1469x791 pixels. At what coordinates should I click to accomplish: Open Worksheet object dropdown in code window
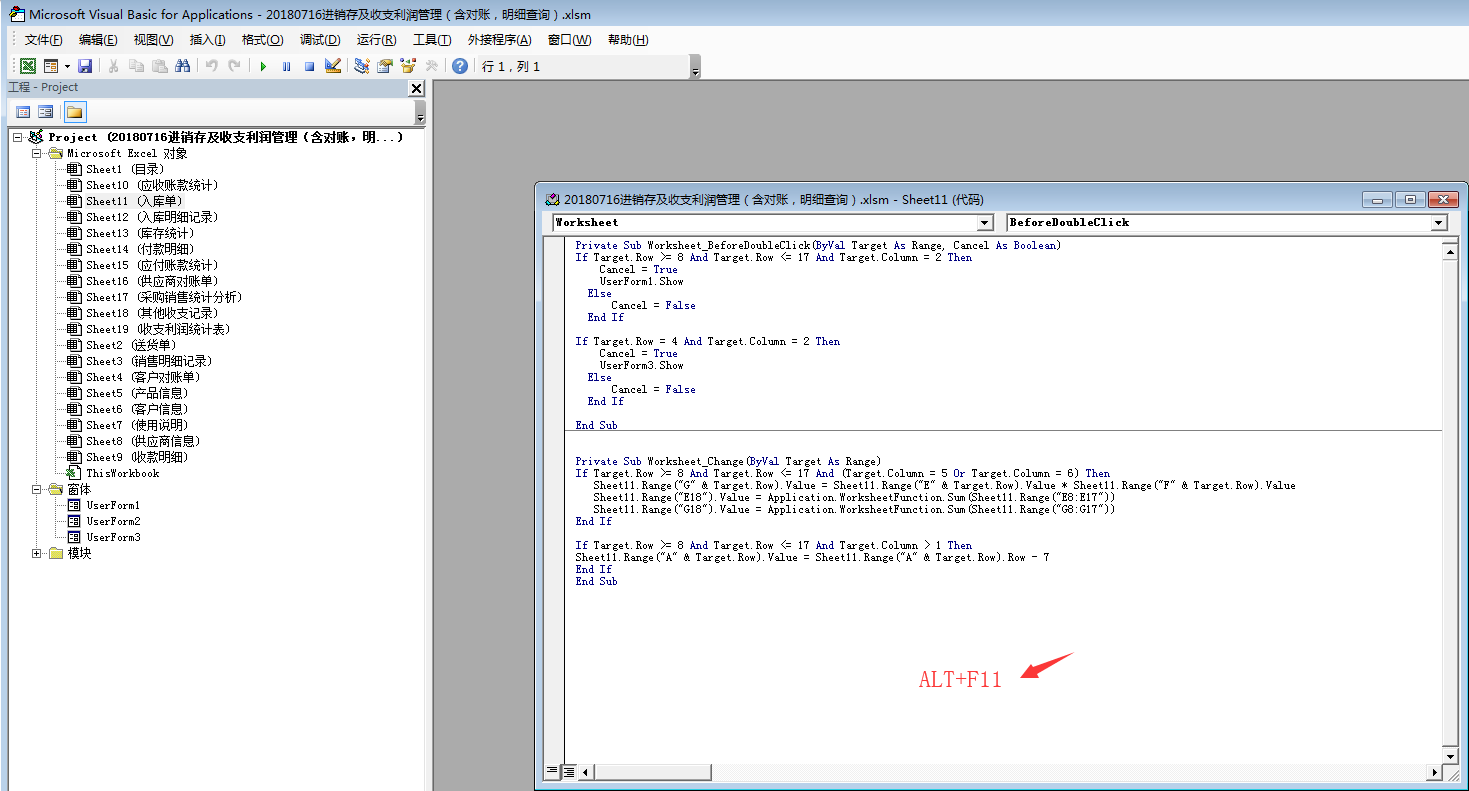pyautogui.click(x=984, y=222)
